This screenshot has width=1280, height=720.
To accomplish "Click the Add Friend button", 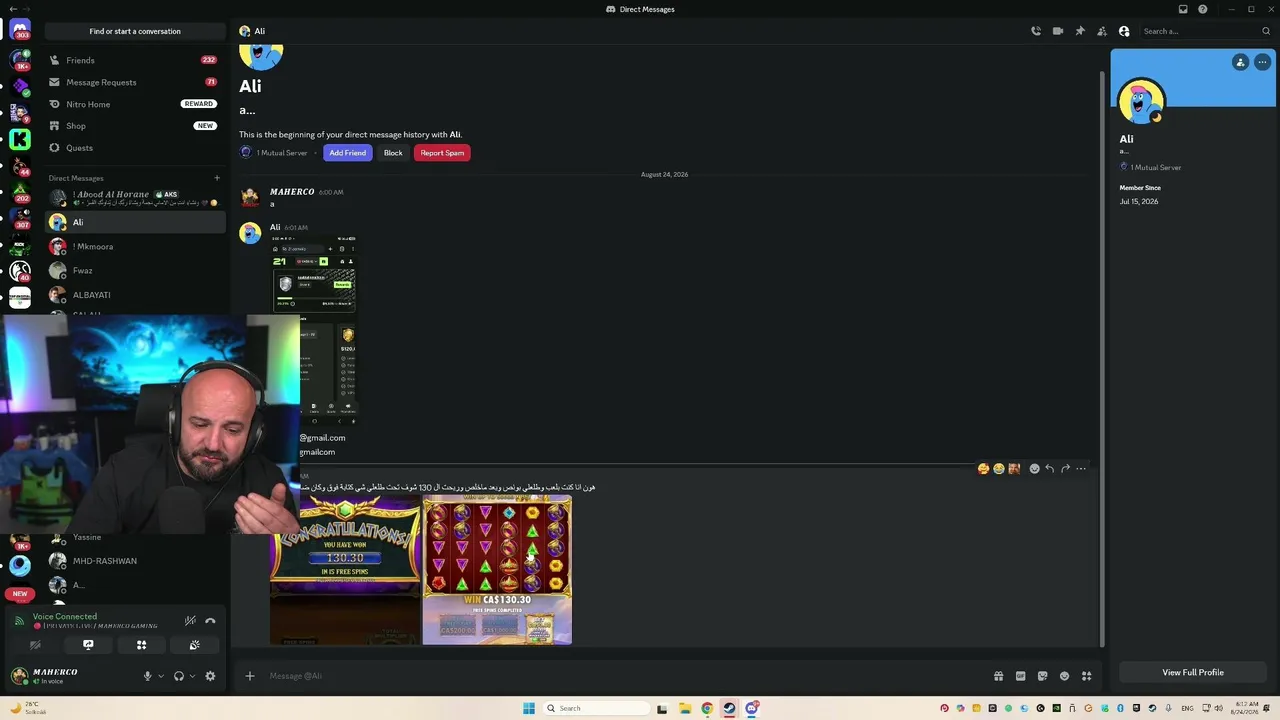I will pyautogui.click(x=347, y=153).
